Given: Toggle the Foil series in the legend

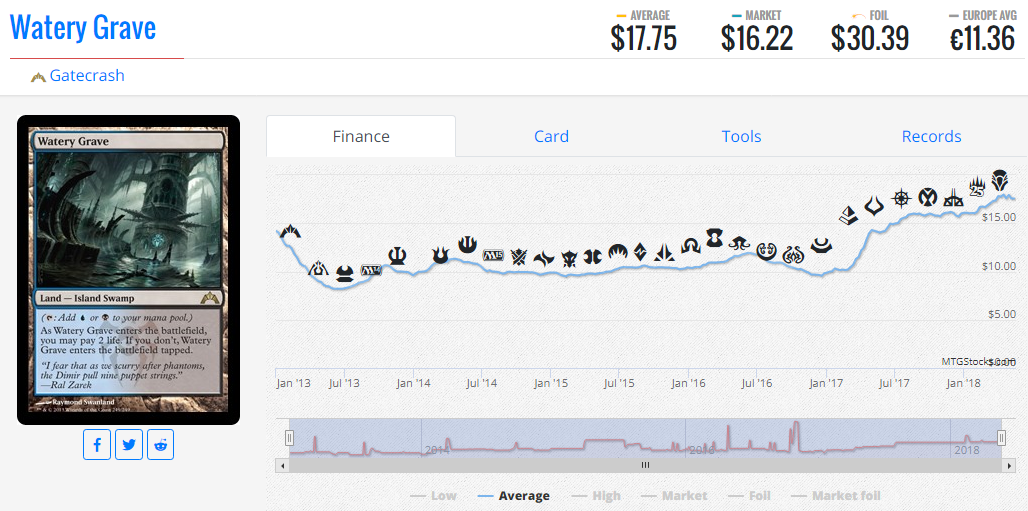Looking at the screenshot, I should (x=750, y=496).
